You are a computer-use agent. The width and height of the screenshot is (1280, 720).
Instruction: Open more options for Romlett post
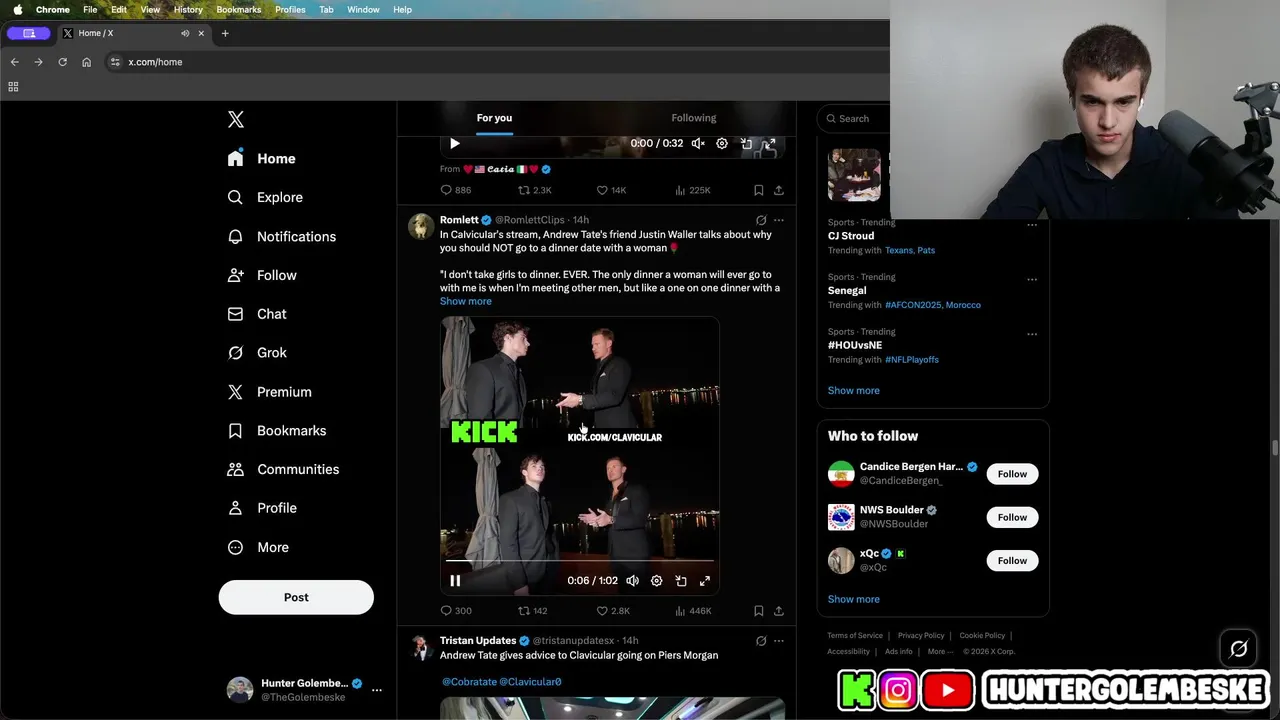779,220
